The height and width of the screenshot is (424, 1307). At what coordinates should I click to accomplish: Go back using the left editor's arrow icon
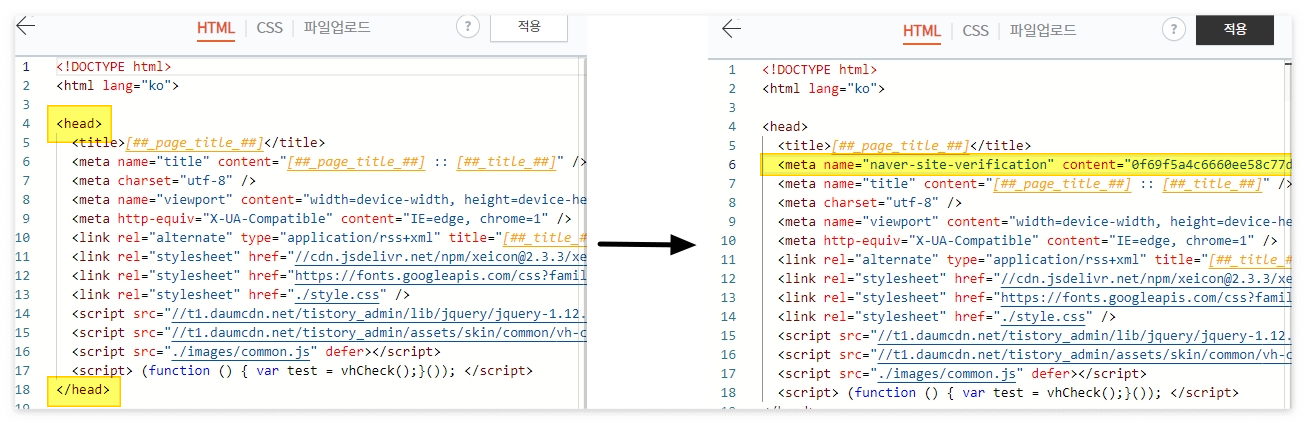pos(25,26)
